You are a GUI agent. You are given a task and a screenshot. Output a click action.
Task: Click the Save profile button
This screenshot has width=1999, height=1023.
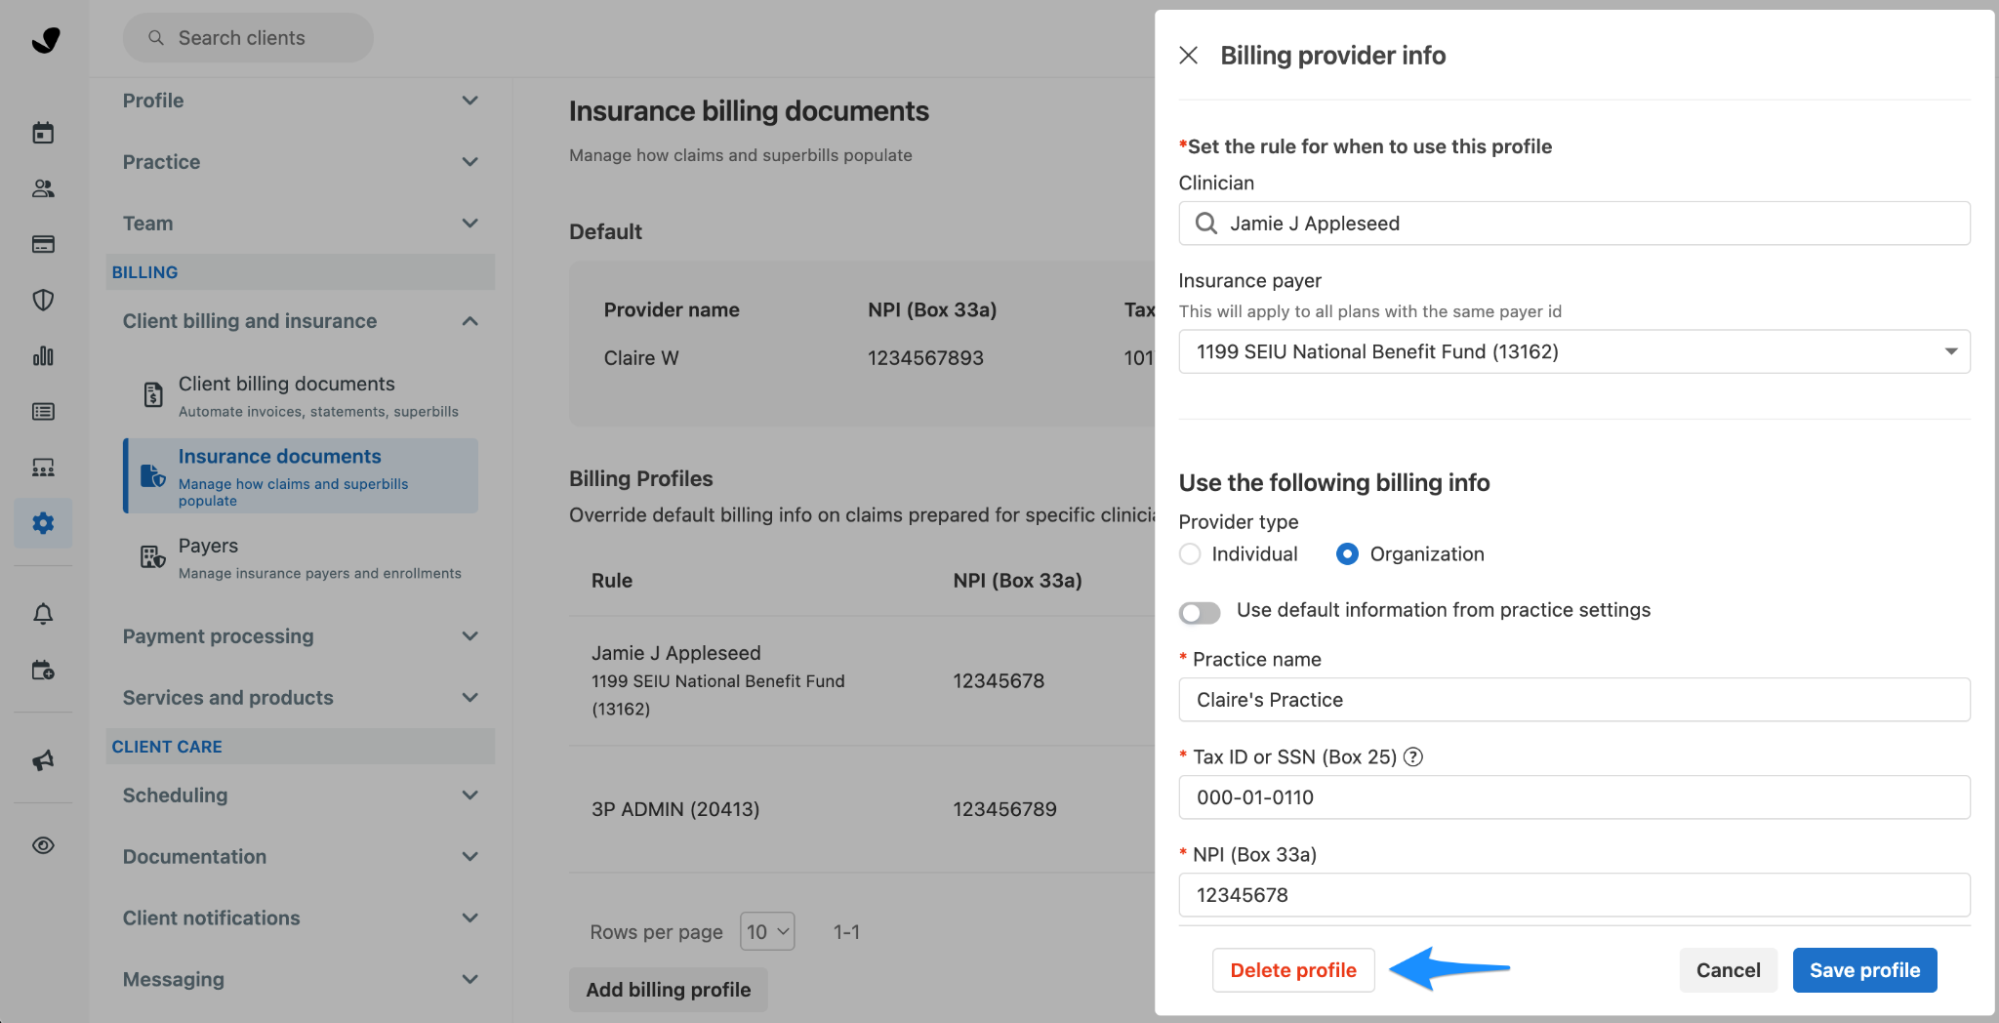click(x=1864, y=970)
